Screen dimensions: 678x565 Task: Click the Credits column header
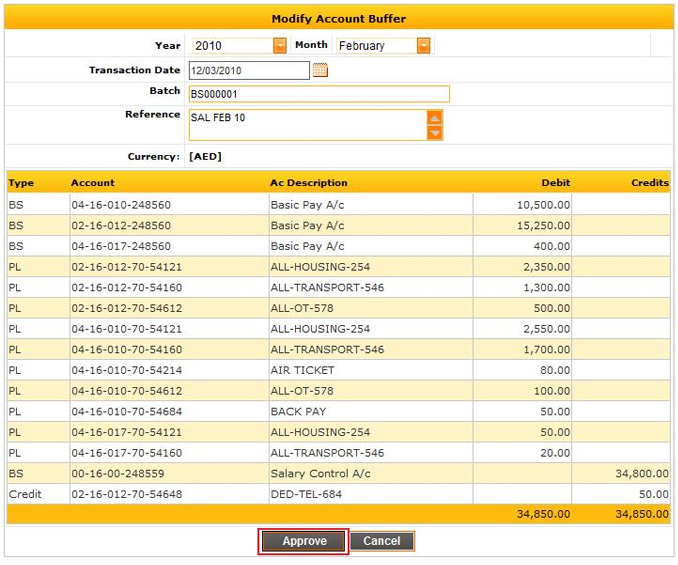coord(650,183)
